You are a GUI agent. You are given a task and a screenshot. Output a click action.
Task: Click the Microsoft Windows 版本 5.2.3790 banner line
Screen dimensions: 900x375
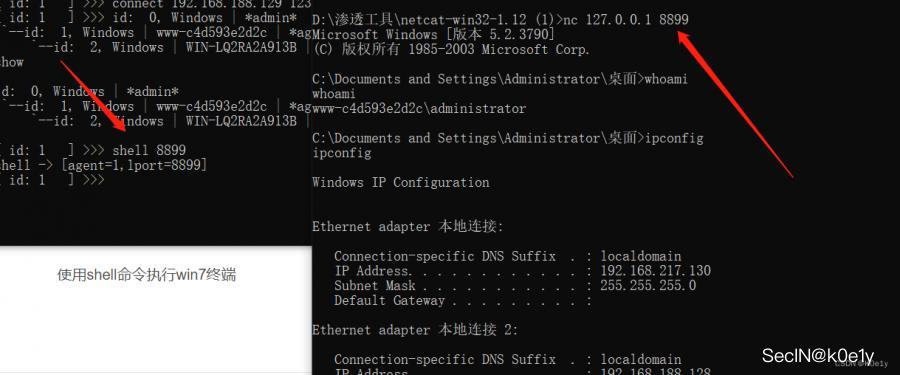coord(433,34)
